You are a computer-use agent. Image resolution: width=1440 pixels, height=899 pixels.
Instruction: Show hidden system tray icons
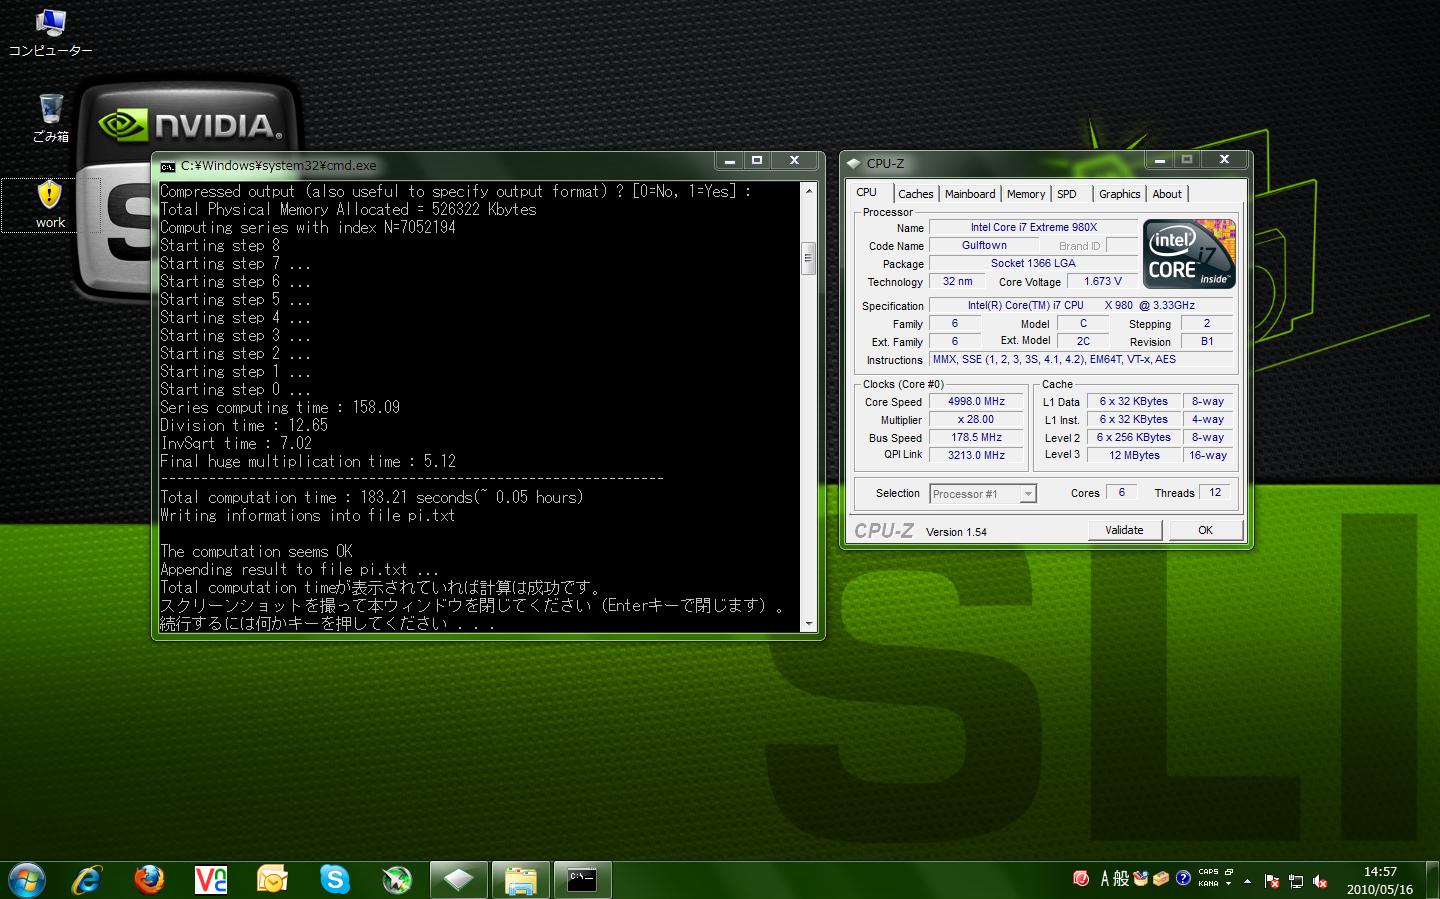pos(1247,881)
